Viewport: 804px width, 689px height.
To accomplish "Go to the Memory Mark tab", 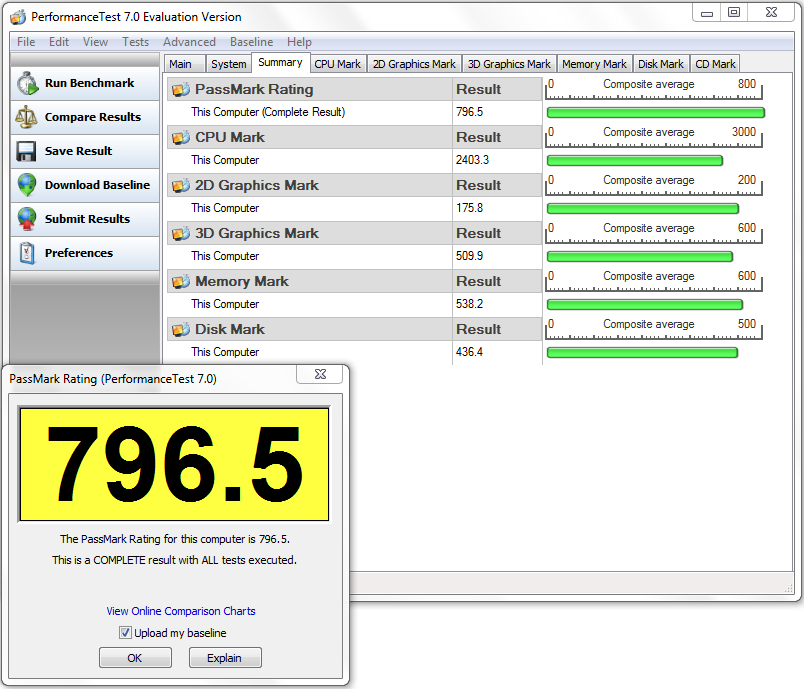I will (594, 64).
